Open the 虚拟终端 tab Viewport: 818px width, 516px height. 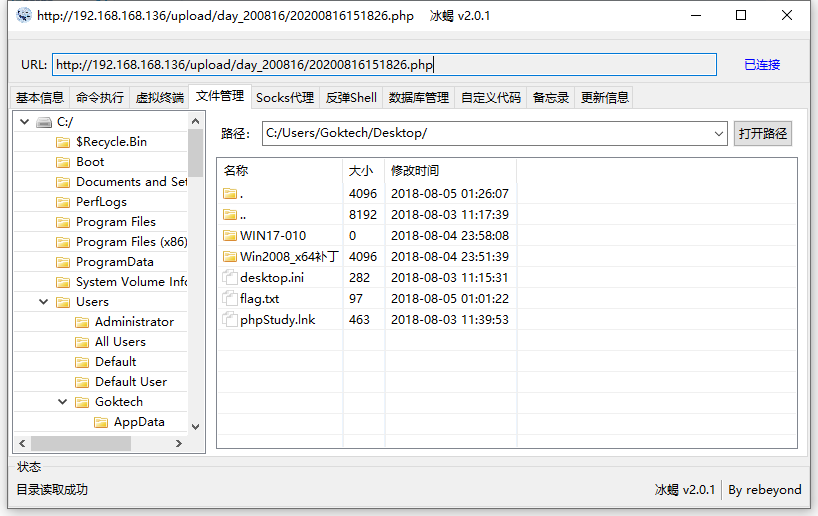pos(160,98)
